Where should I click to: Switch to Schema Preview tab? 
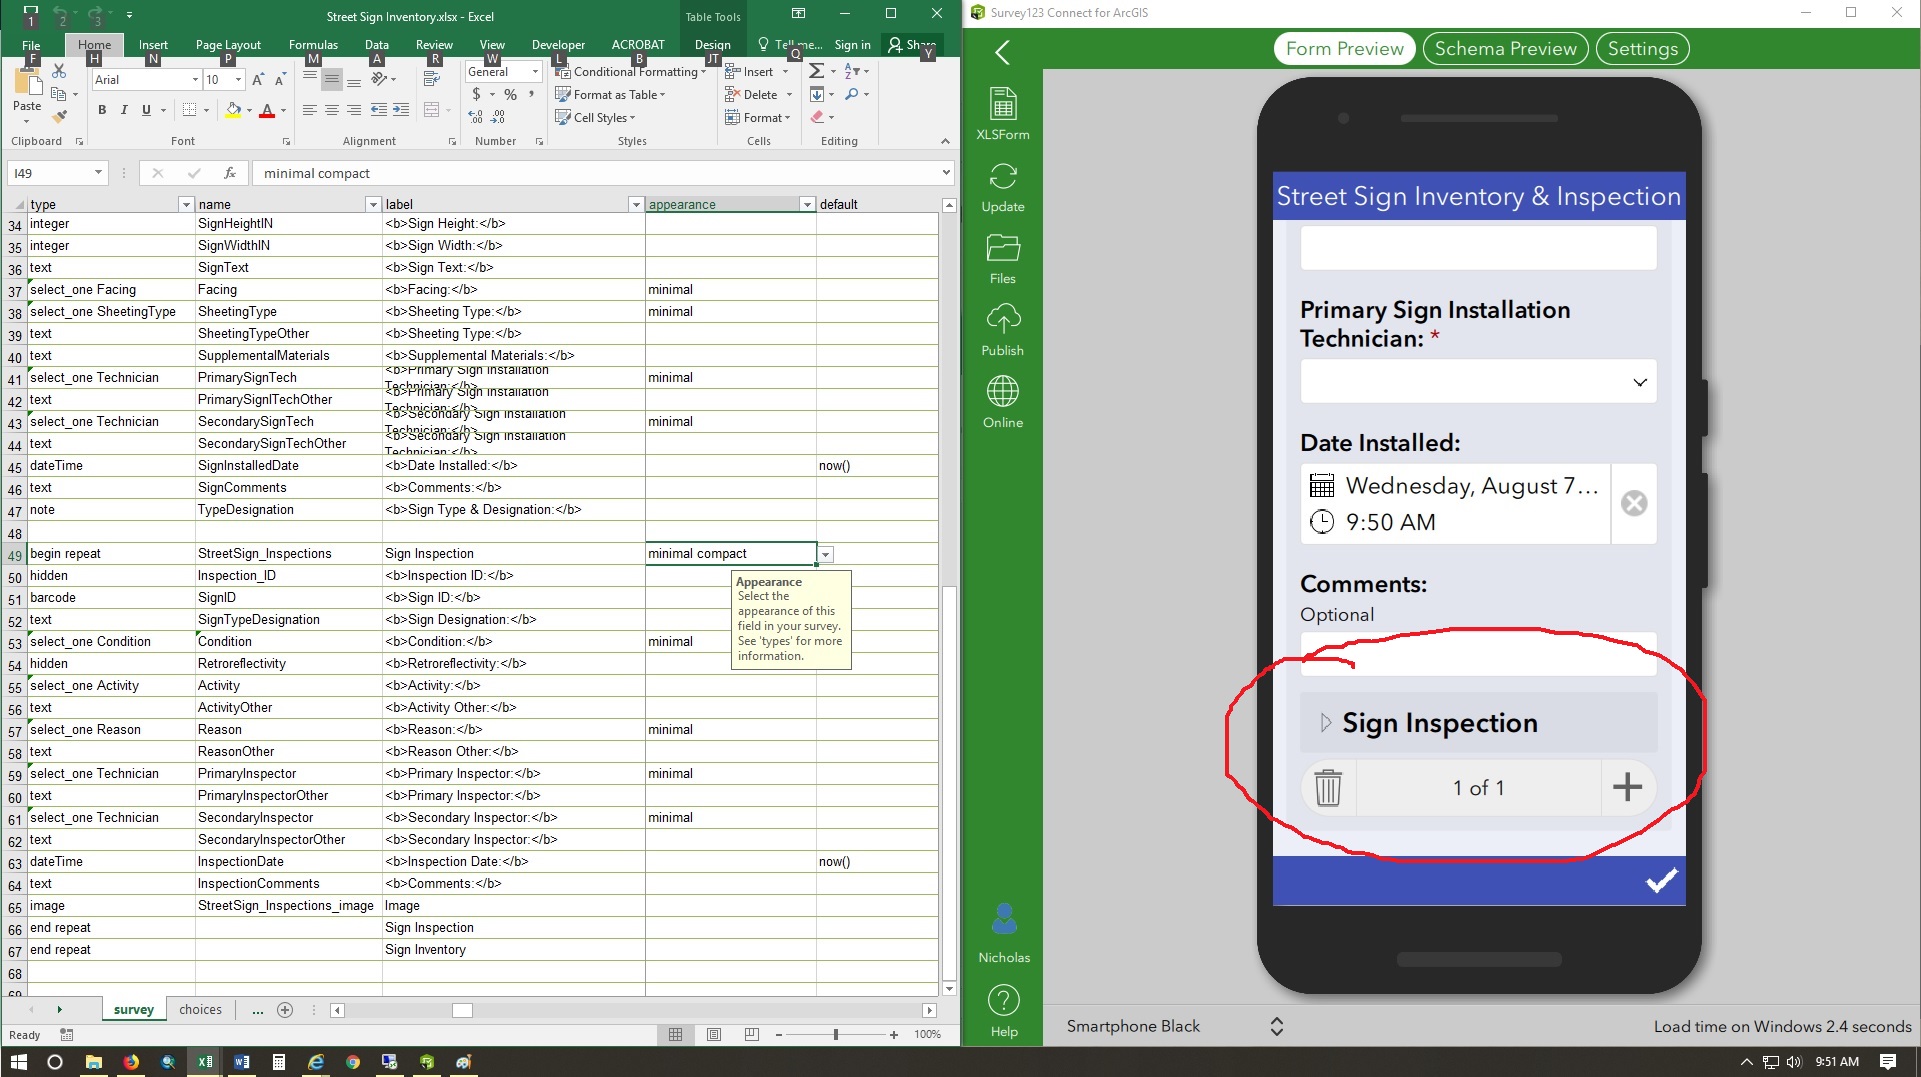pos(1505,49)
